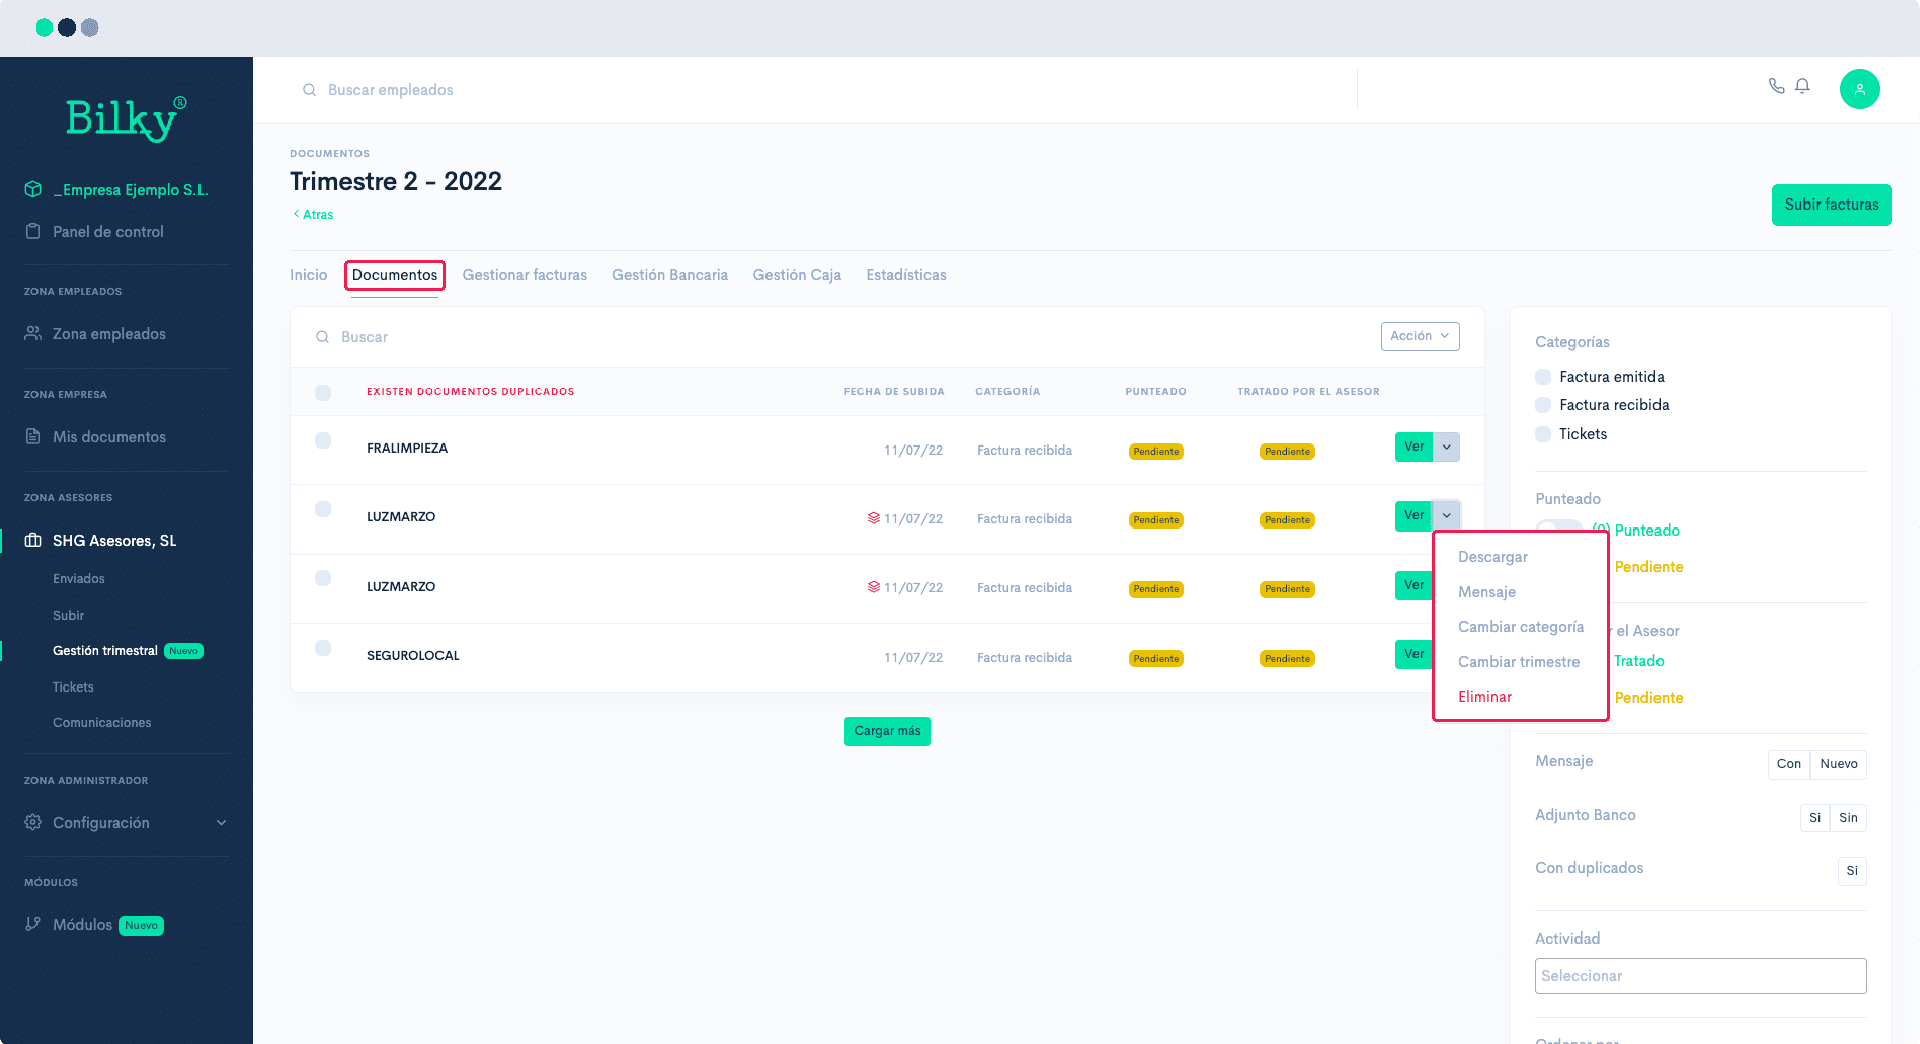
Task: Open the Acción dropdown
Action: point(1420,336)
